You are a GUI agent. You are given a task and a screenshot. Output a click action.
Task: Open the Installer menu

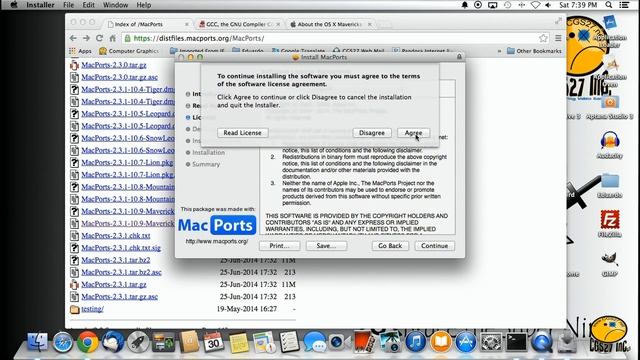coord(40,5)
